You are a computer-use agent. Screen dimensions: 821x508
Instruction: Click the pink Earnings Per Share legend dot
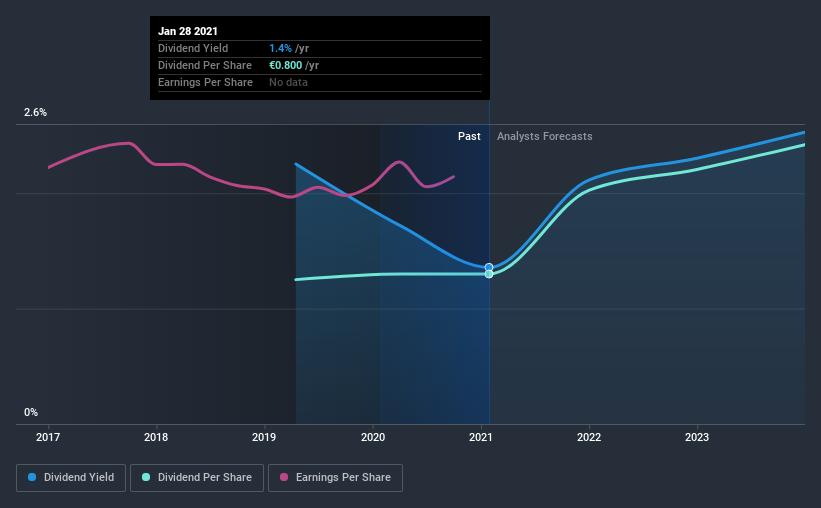pos(284,477)
